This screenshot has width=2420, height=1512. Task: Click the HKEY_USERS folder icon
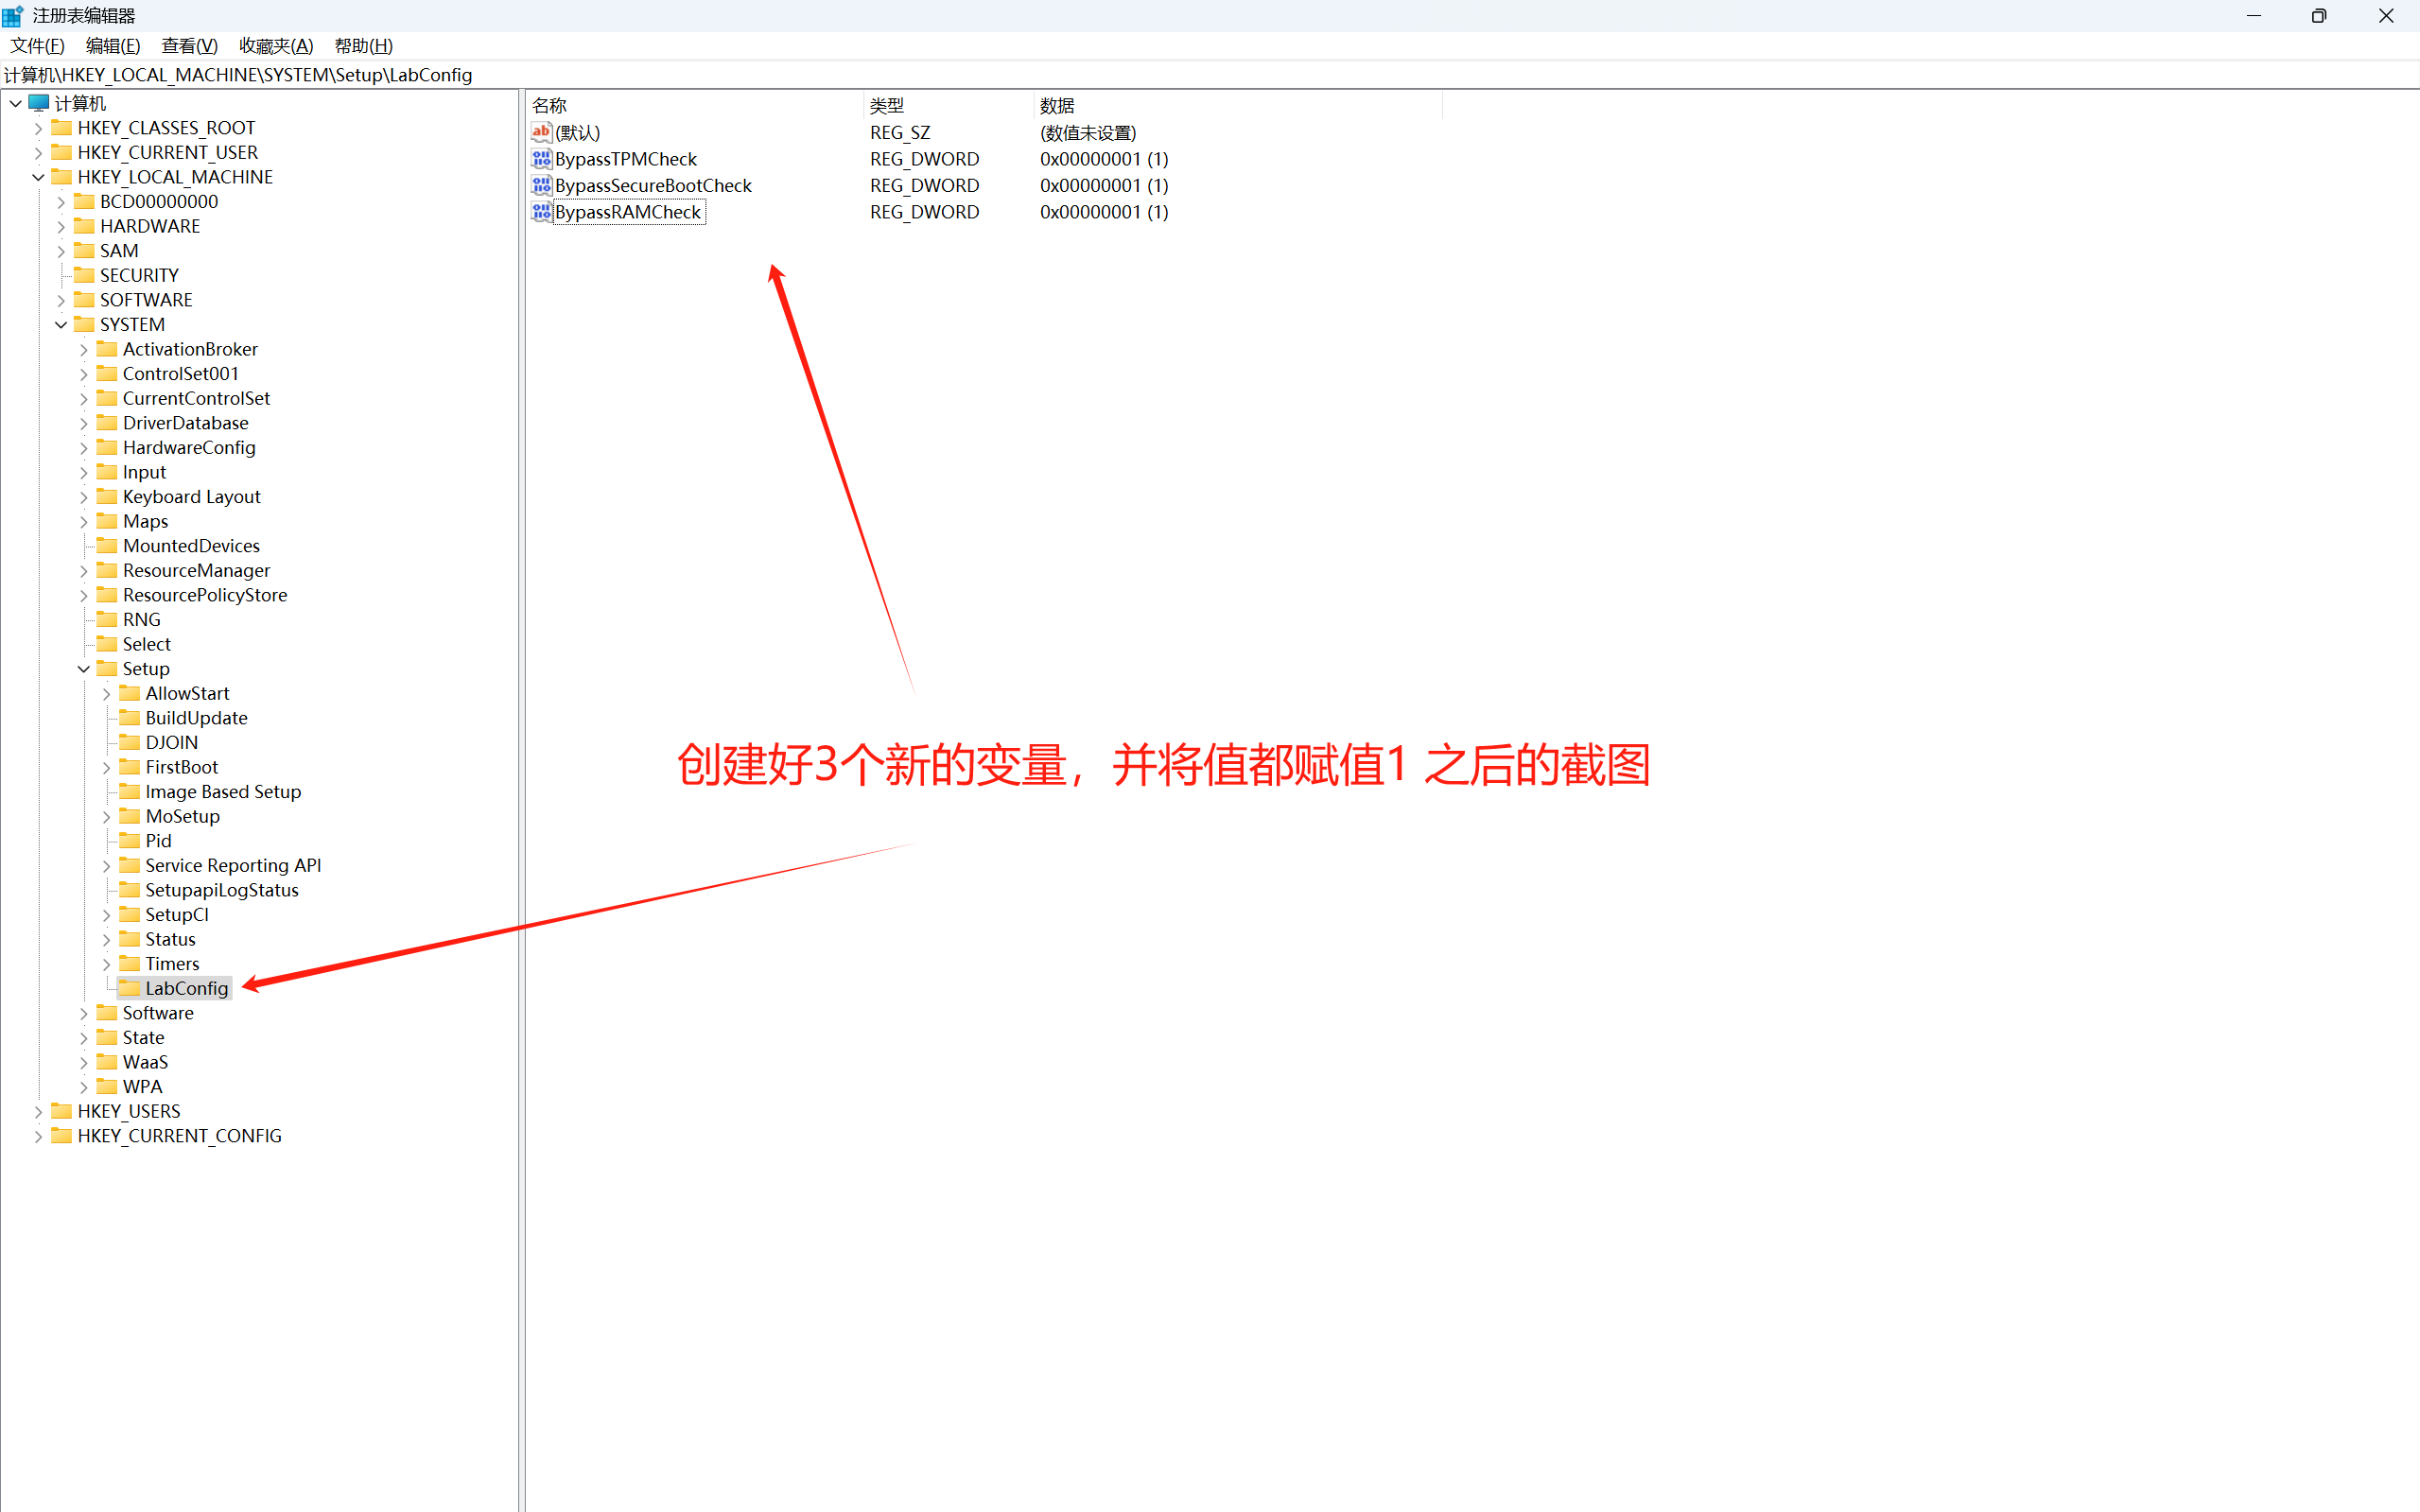click(x=61, y=1111)
